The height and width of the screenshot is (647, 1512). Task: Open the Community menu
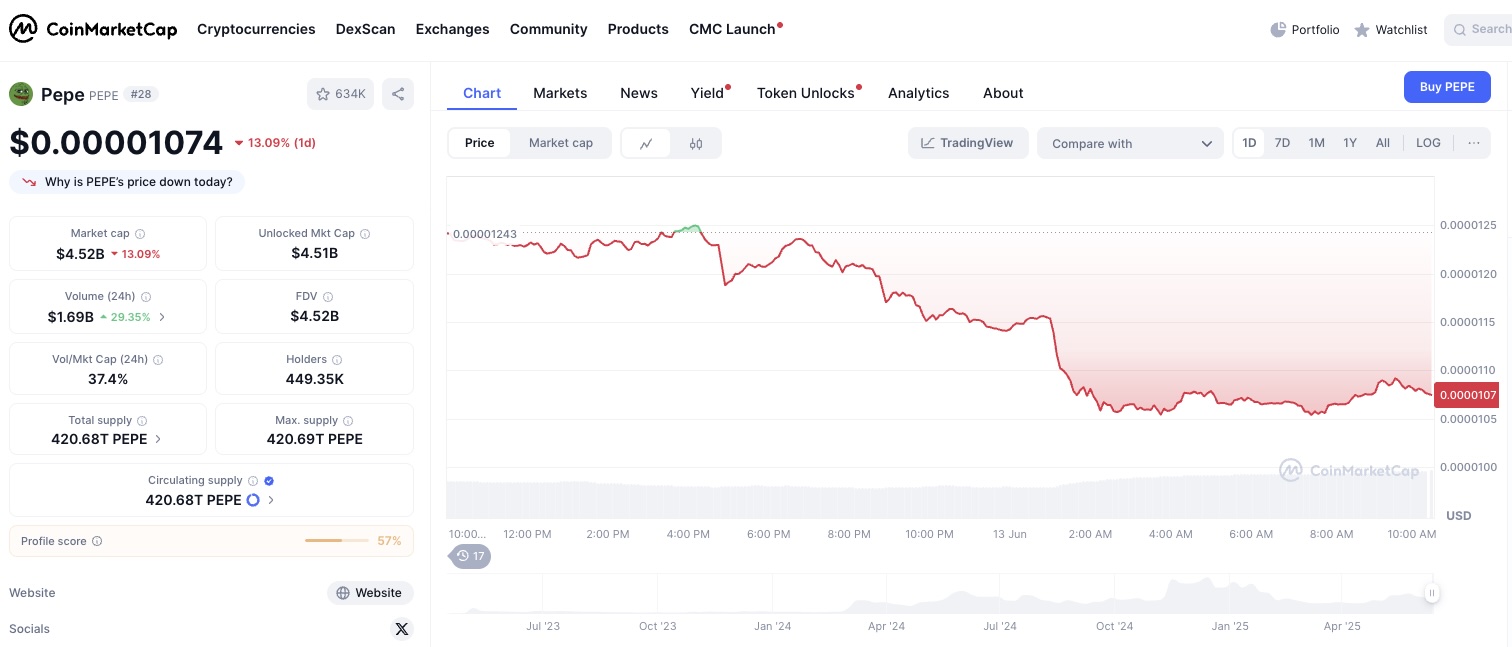[x=549, y=29]
